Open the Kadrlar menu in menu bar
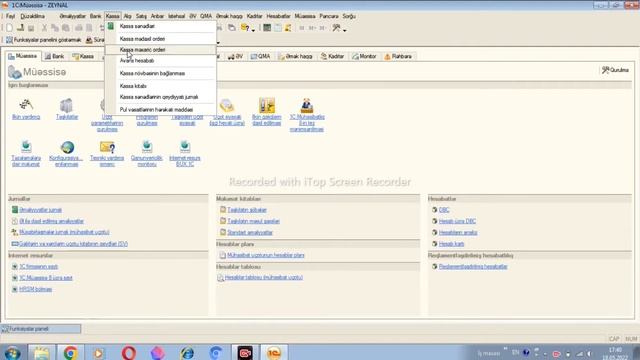The width and height of the screenshot is (640, 360). click(x=254, y=16)
